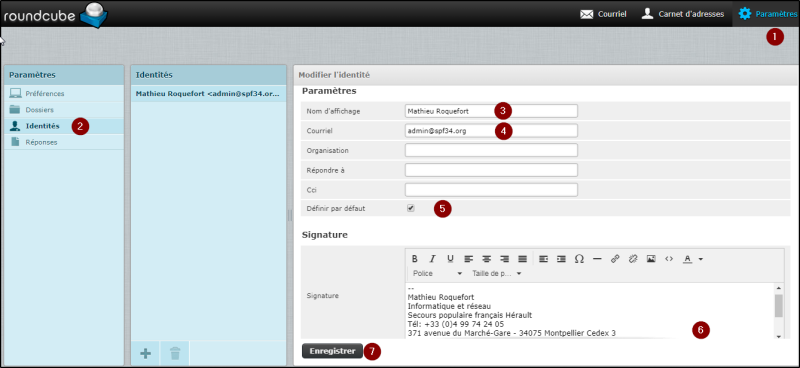Image resolution: width=800 pixels, height=368 pixels.
Task: Click 'Secours populaire français Hérault' line
Action: [469, 315]
